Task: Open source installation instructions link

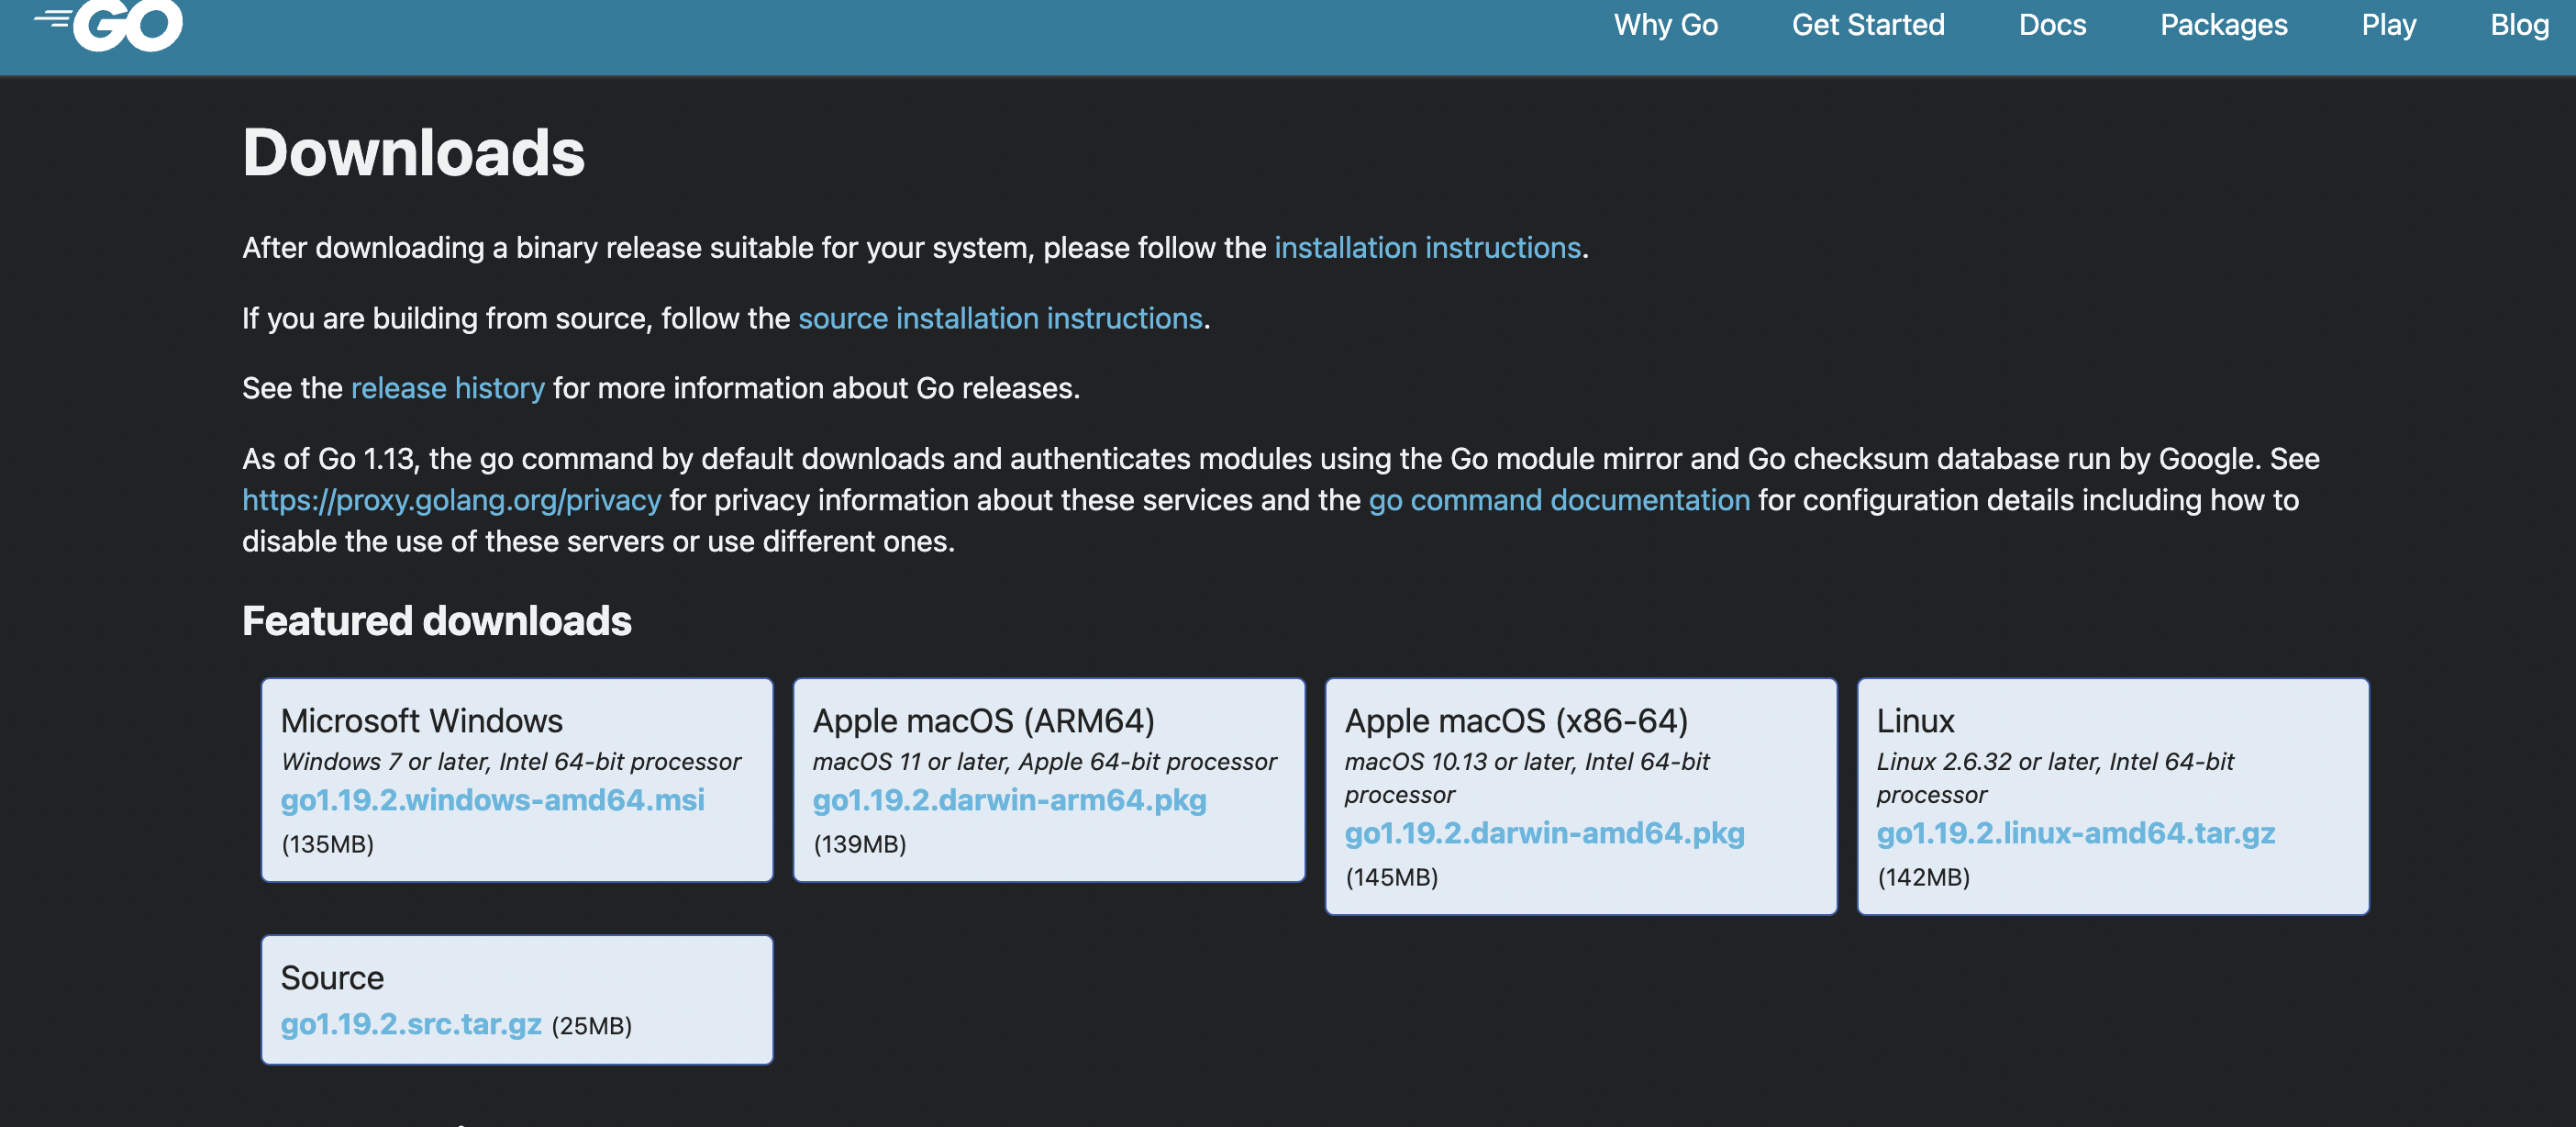Action: pos(999,318)
